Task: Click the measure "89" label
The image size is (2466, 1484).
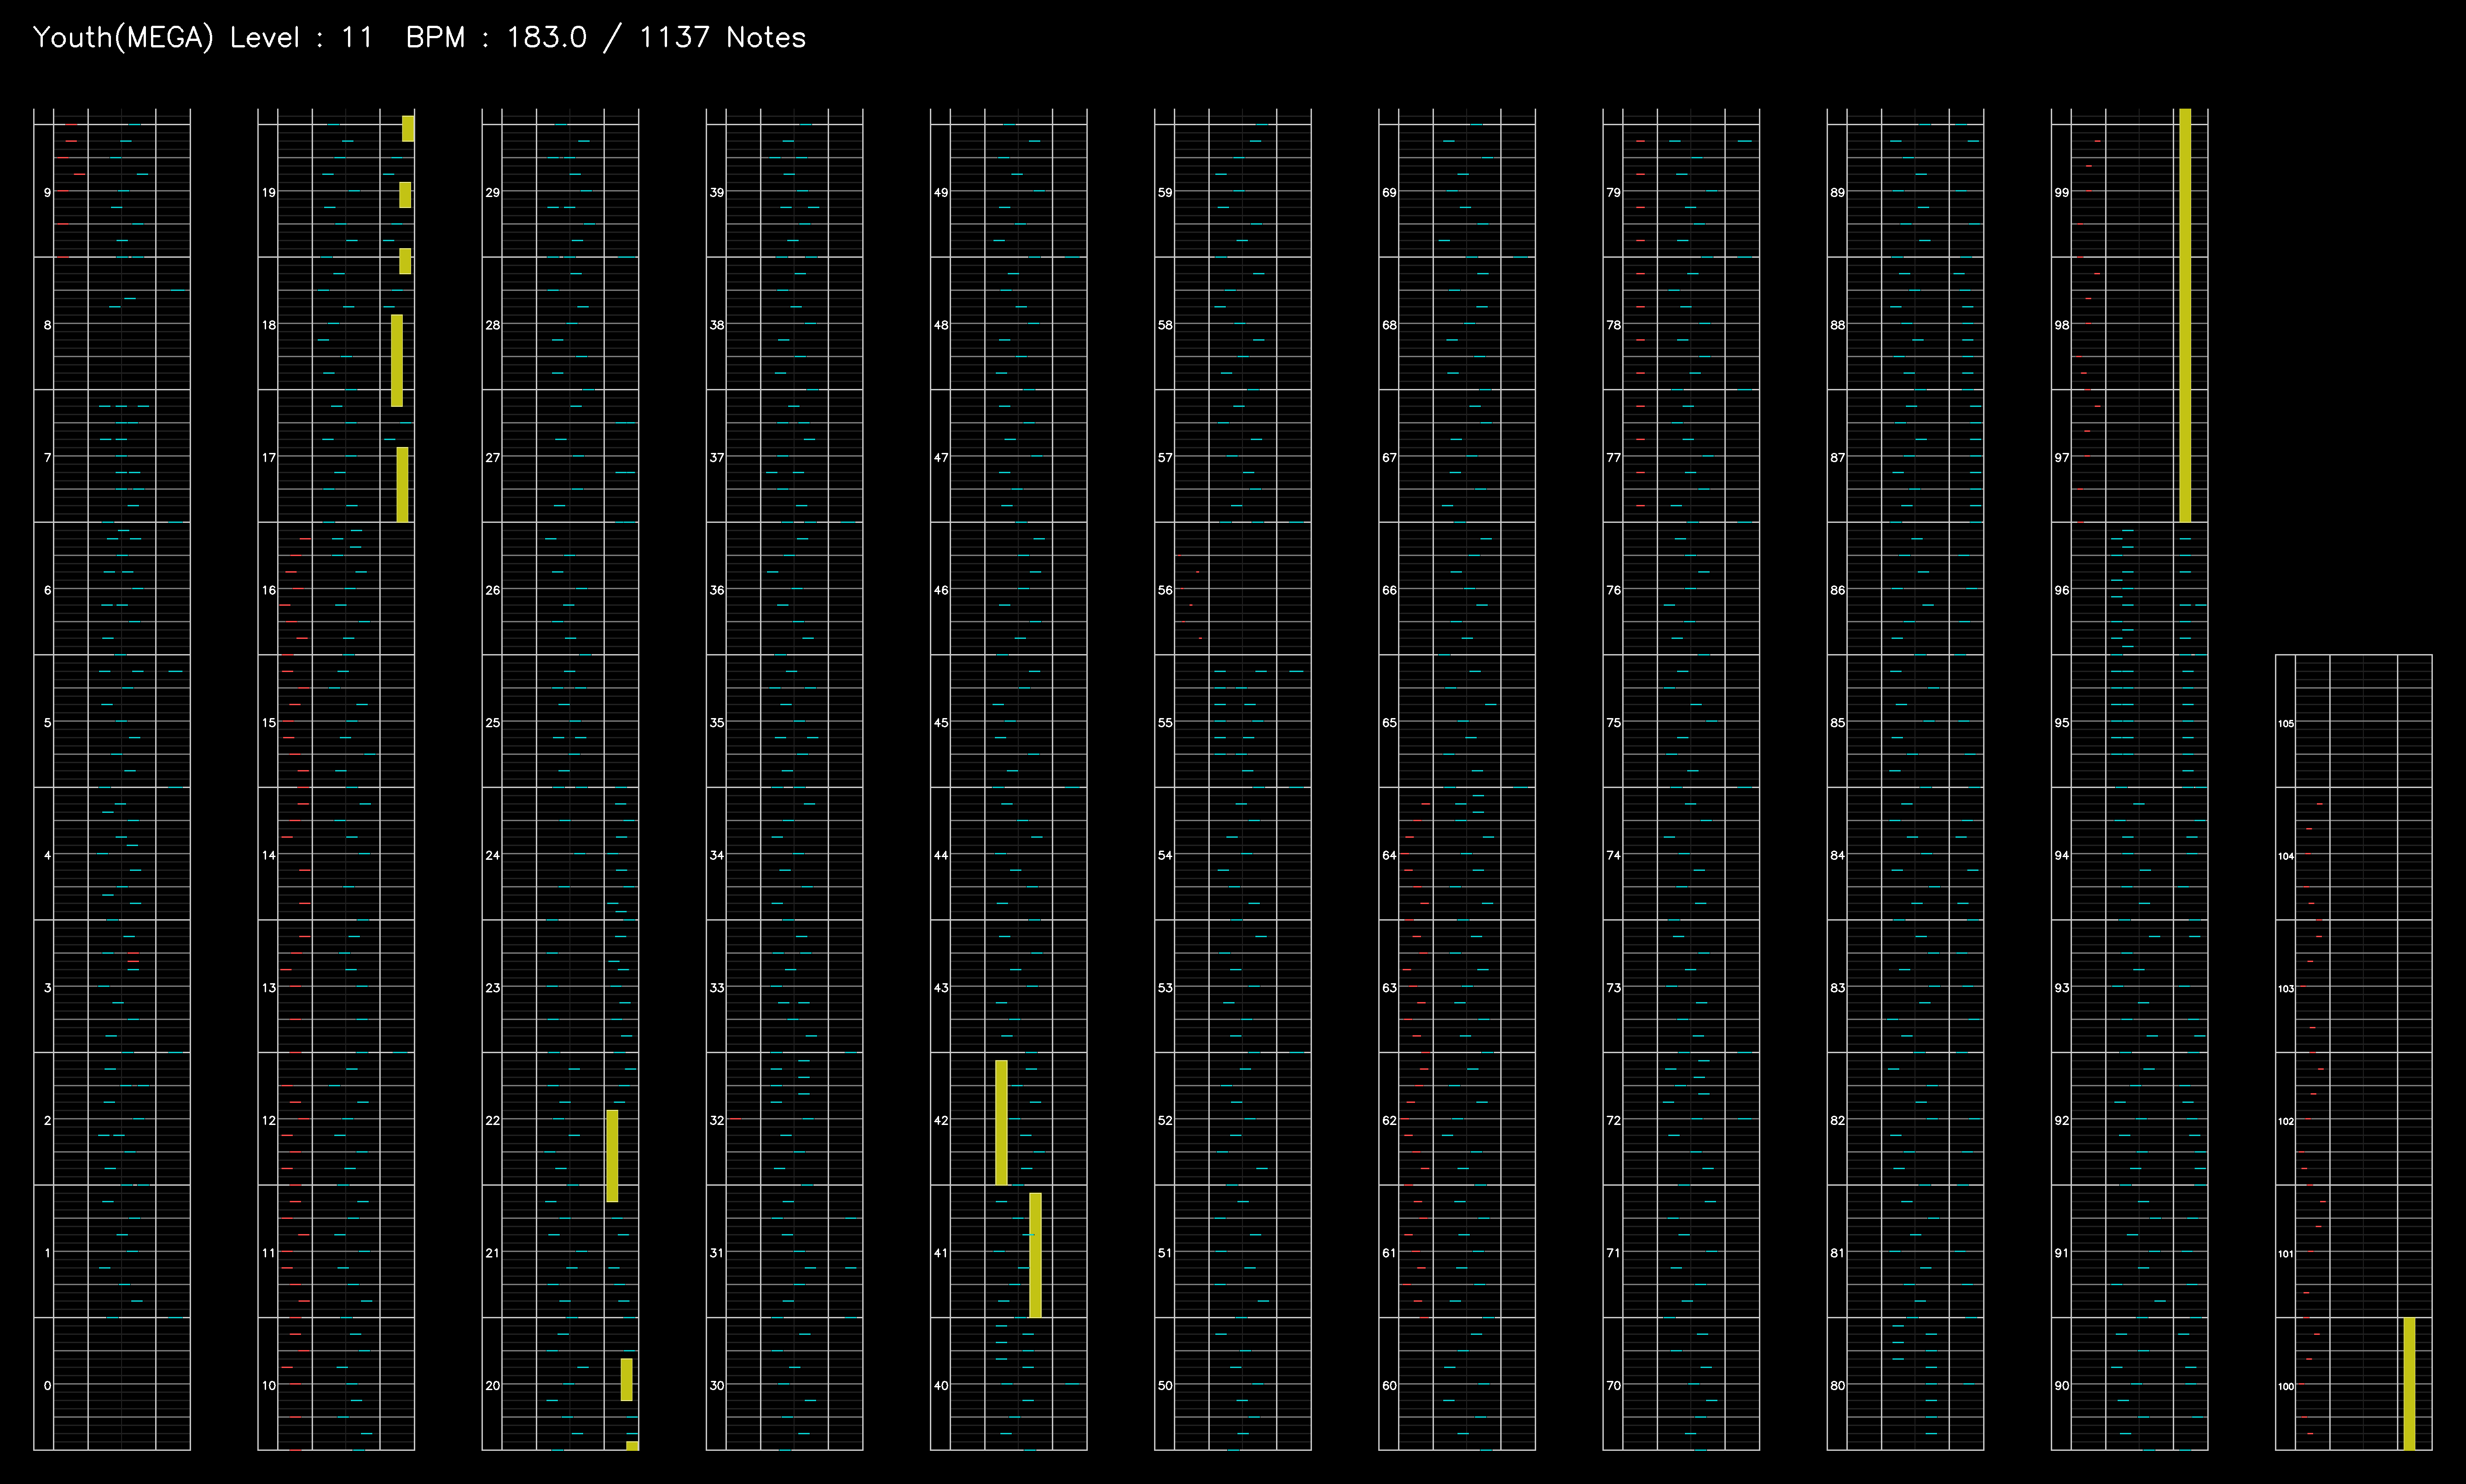Action: click(x=1837, y=192)
